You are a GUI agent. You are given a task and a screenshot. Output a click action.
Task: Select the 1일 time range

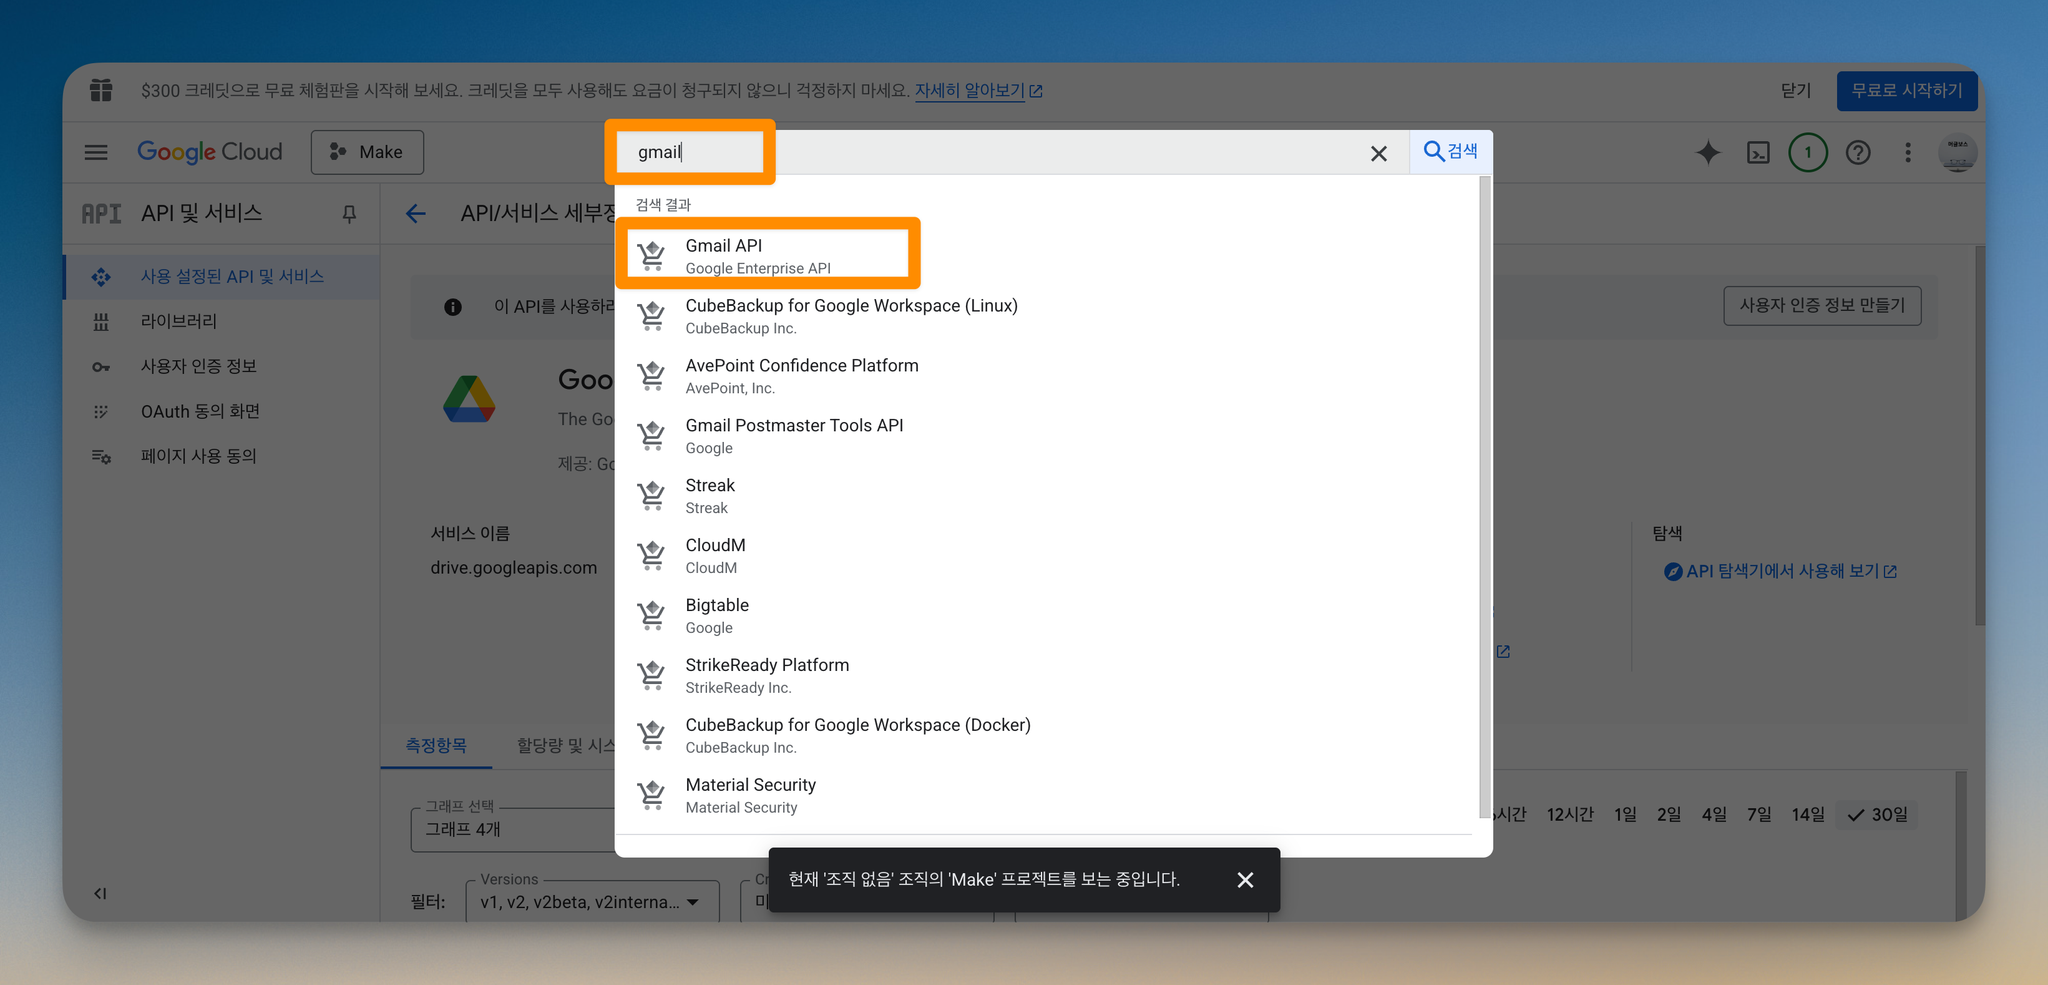coord(1625,814)
